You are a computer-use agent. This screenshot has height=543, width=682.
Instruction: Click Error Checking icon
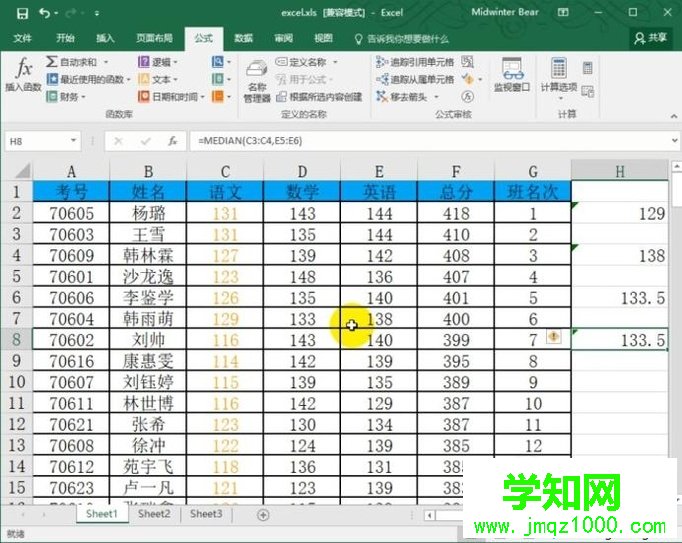[468, 79]
